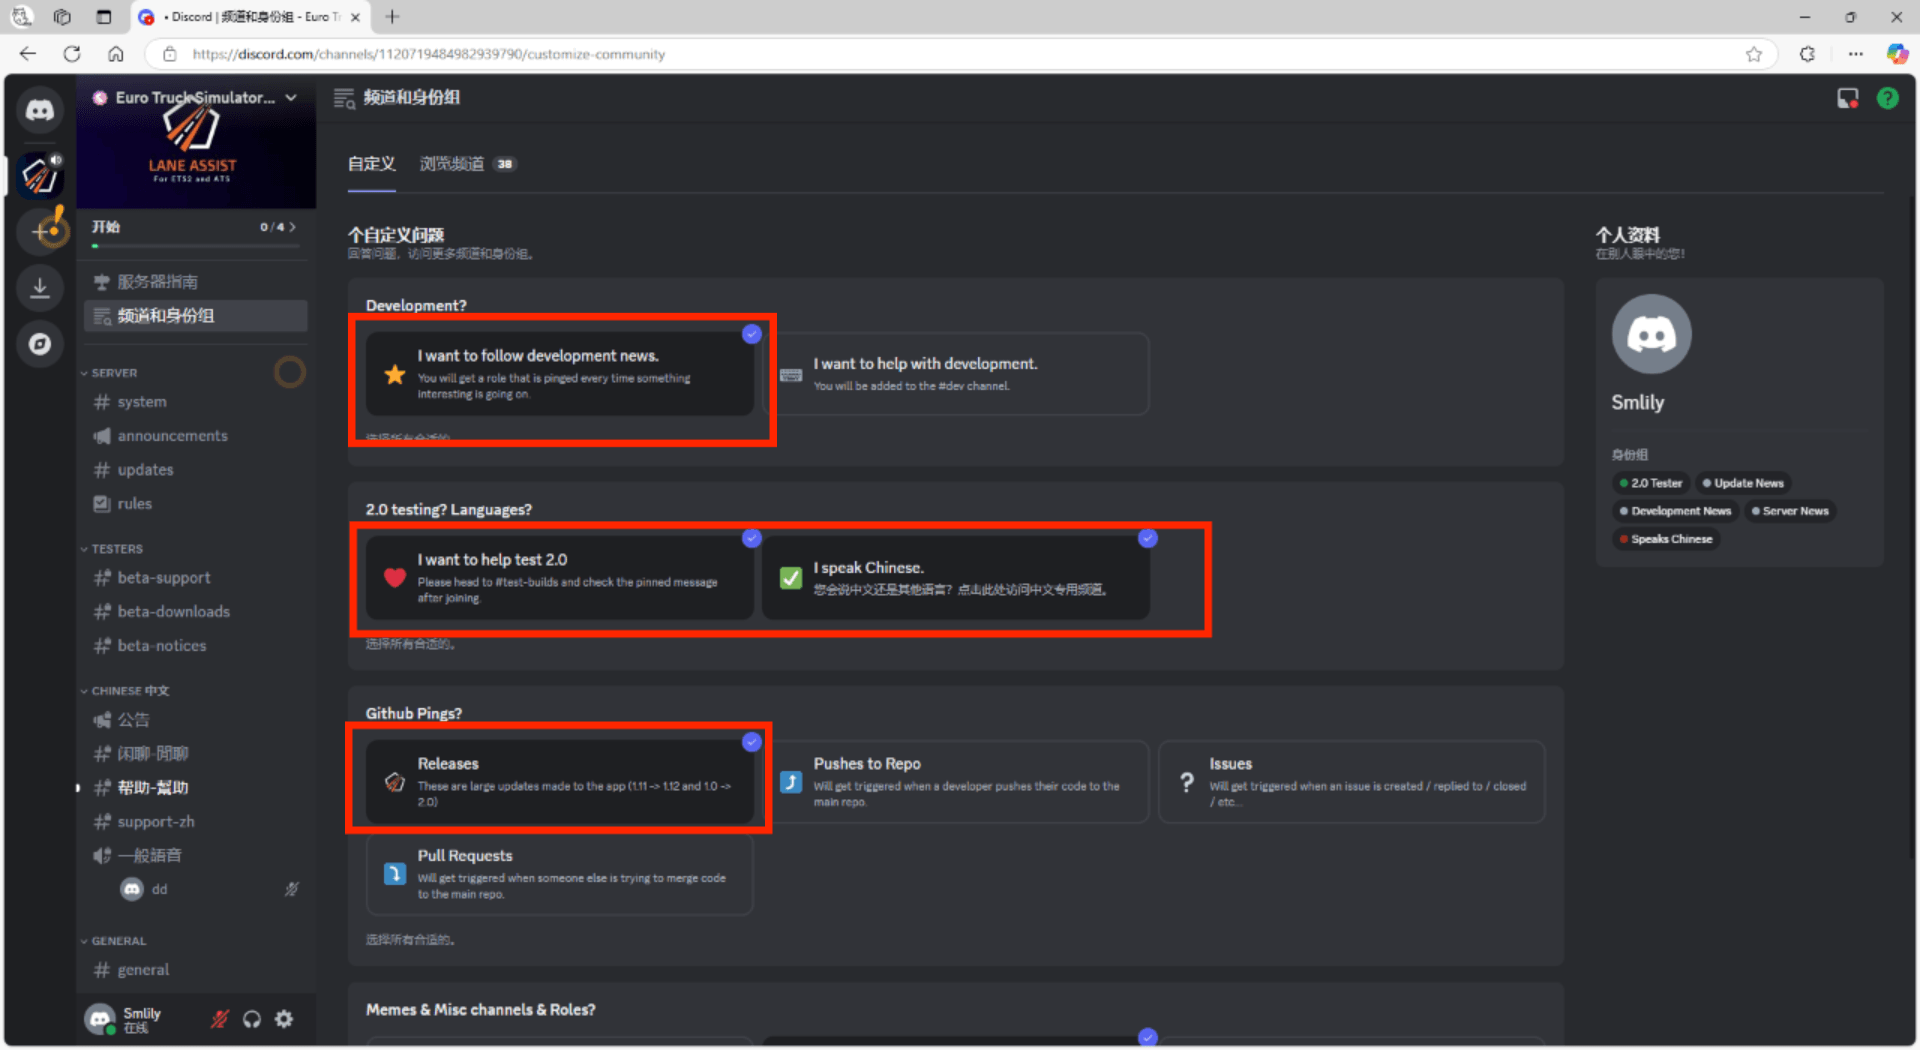Click the 2.0 Tester role tag
This screenshot has height=1050, width=1920.
[1651, 483]
